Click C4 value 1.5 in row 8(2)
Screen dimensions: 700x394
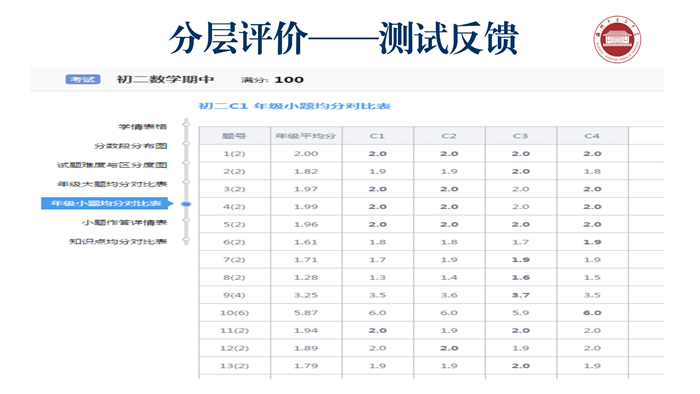coord(592,278)
